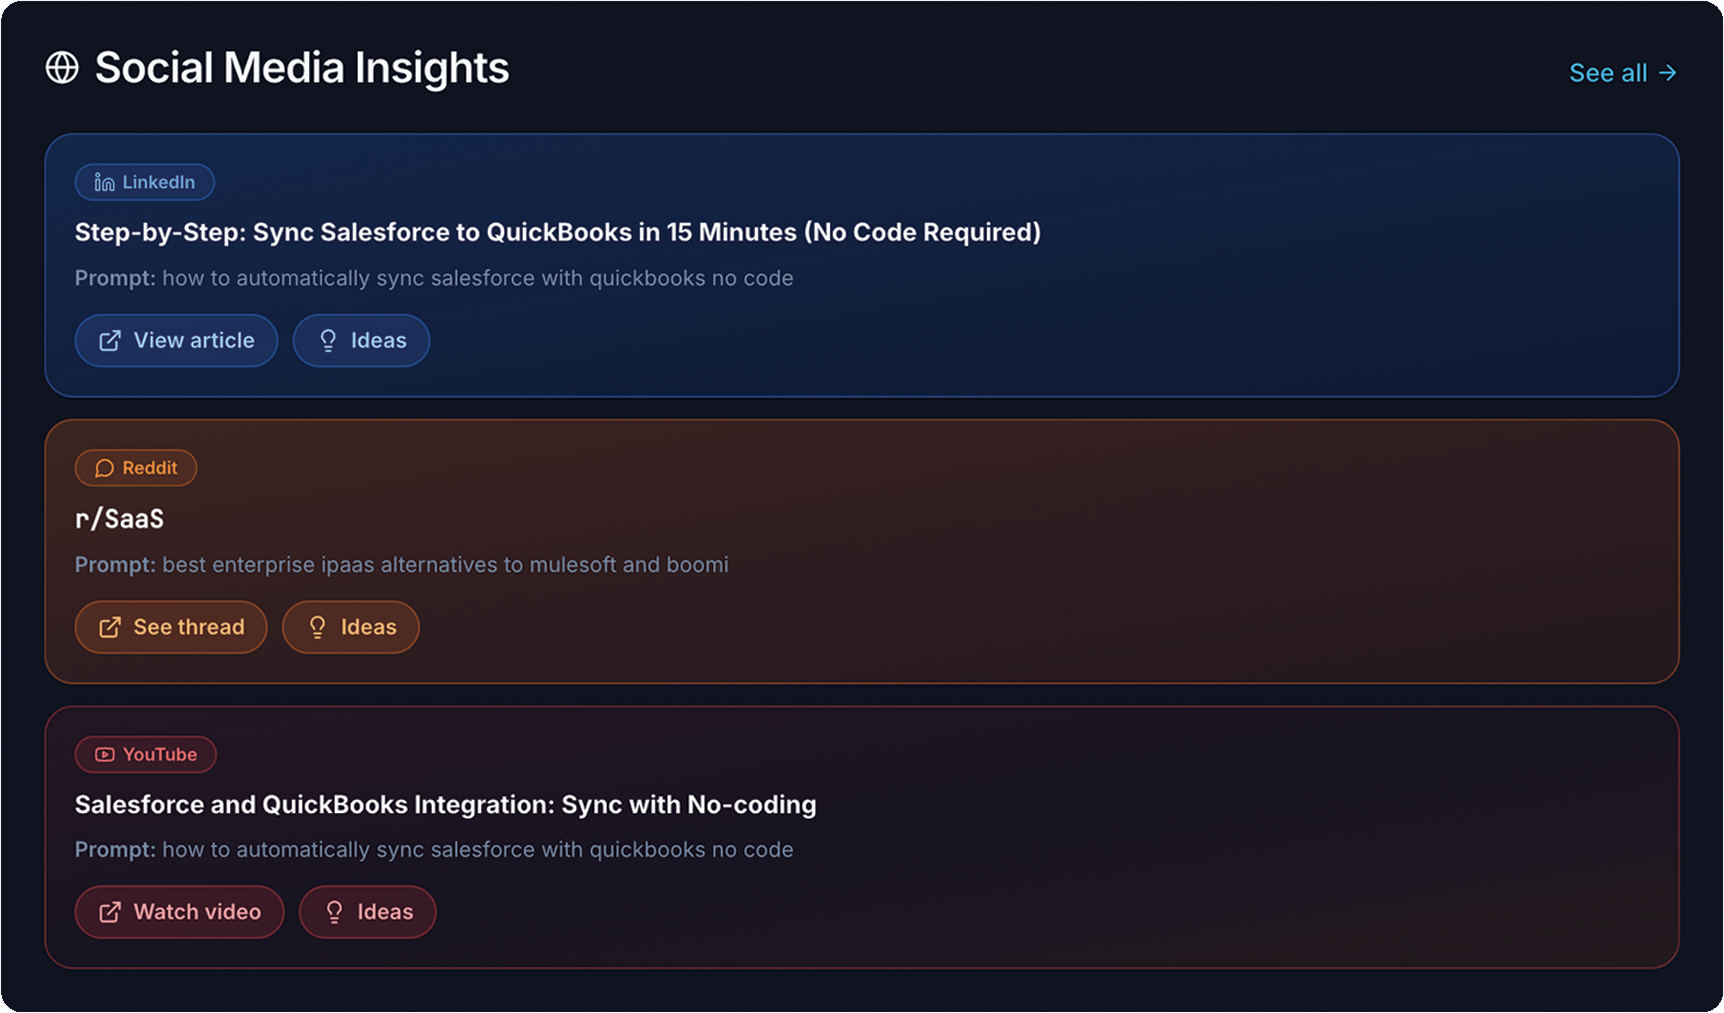
Task: Click the prompt about mulesoft and boomi alternatives
Action: (401, 565)
